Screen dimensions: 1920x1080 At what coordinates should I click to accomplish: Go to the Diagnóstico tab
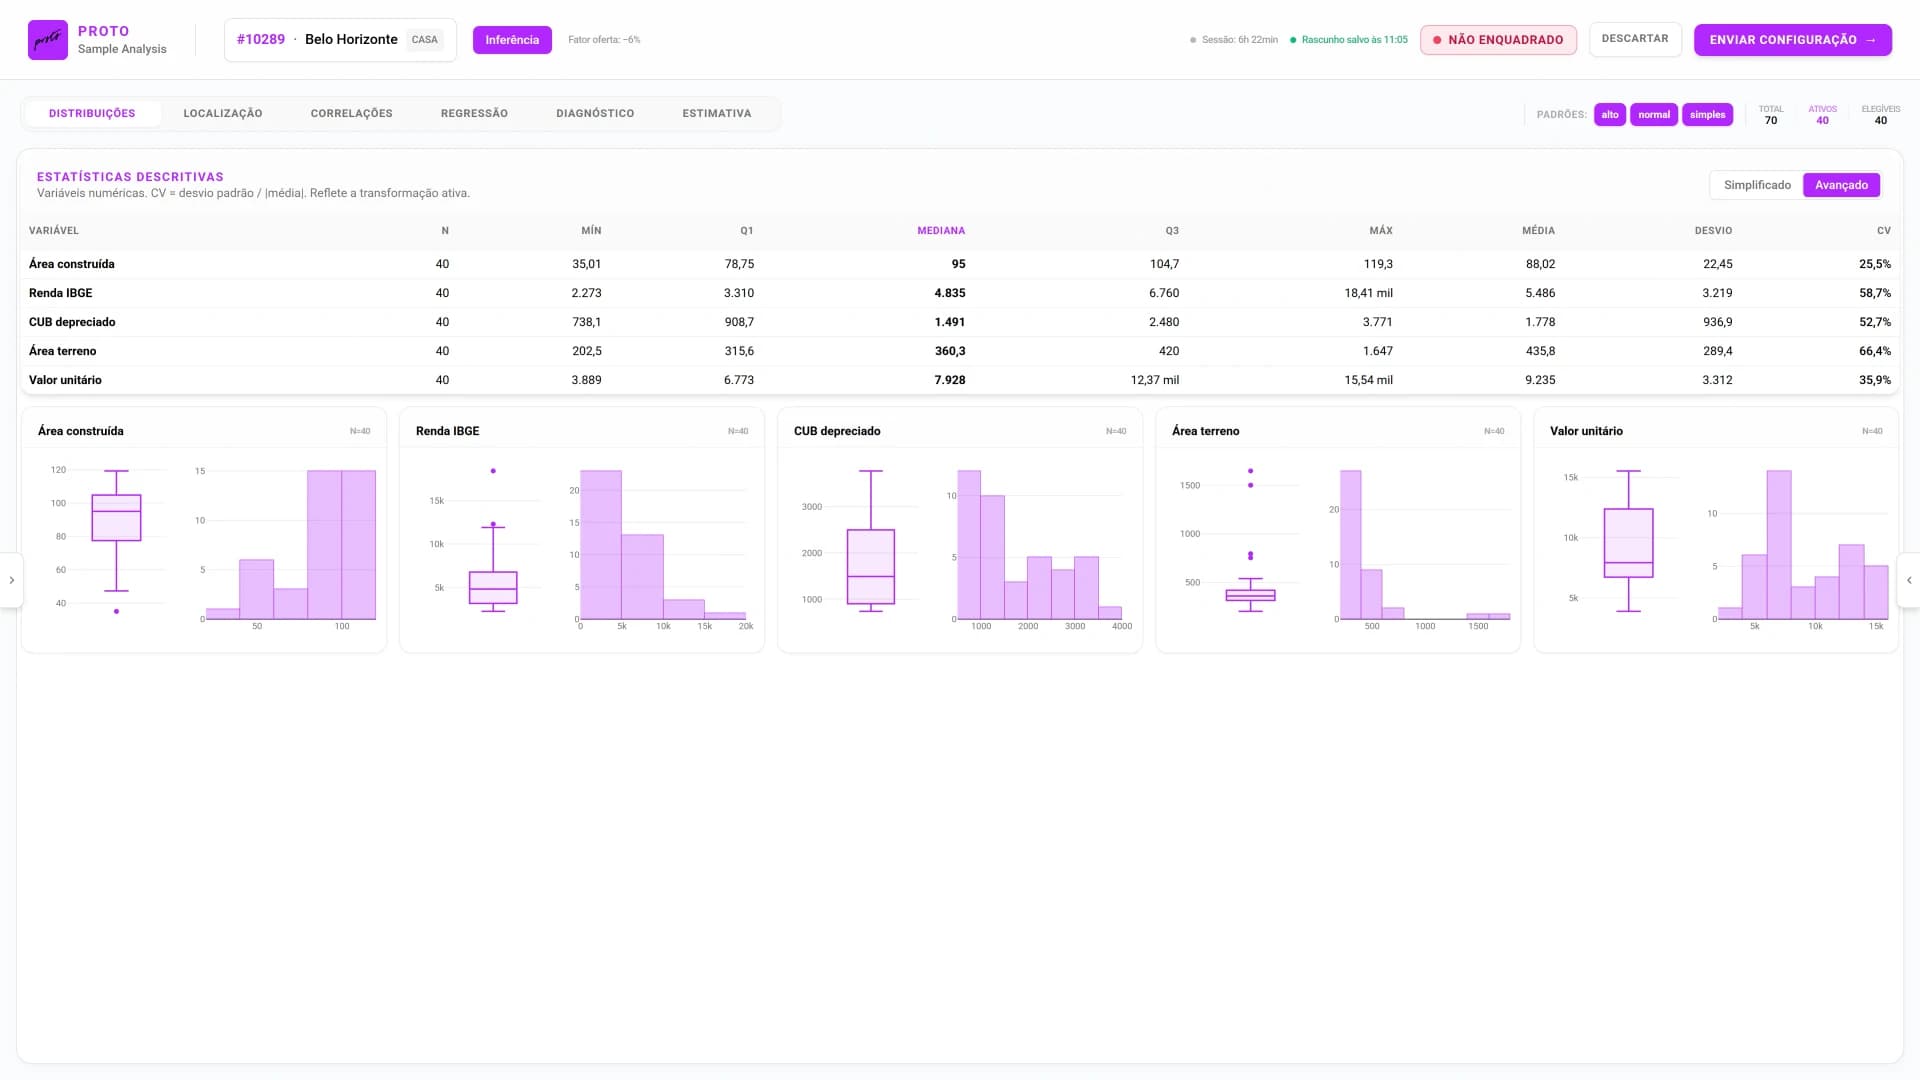pos(595,113)
